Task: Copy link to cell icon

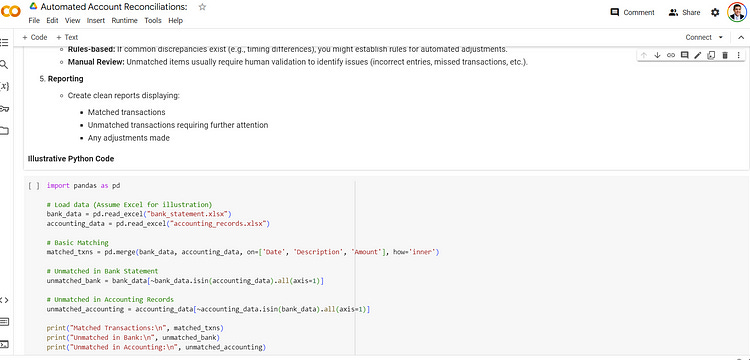Action: point(671,55)
